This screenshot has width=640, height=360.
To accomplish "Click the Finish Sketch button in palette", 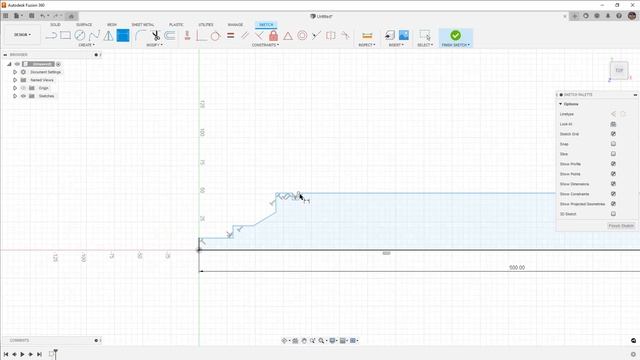I will 621,226.
